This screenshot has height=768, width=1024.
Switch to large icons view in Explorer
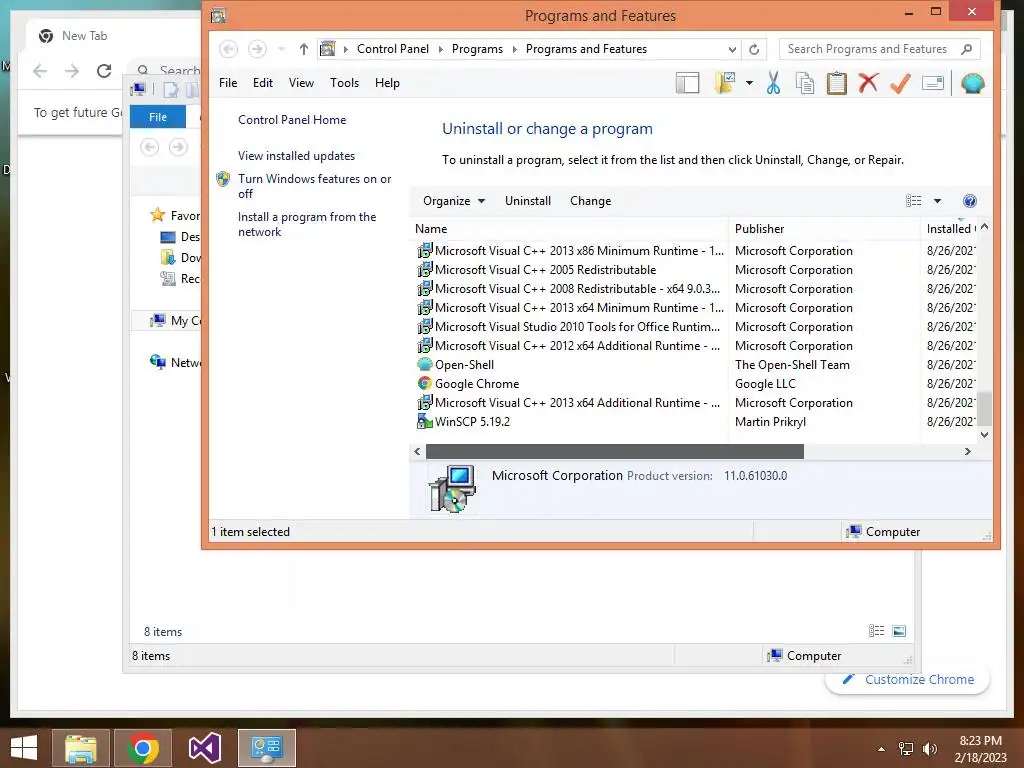(x=899, y=631)
